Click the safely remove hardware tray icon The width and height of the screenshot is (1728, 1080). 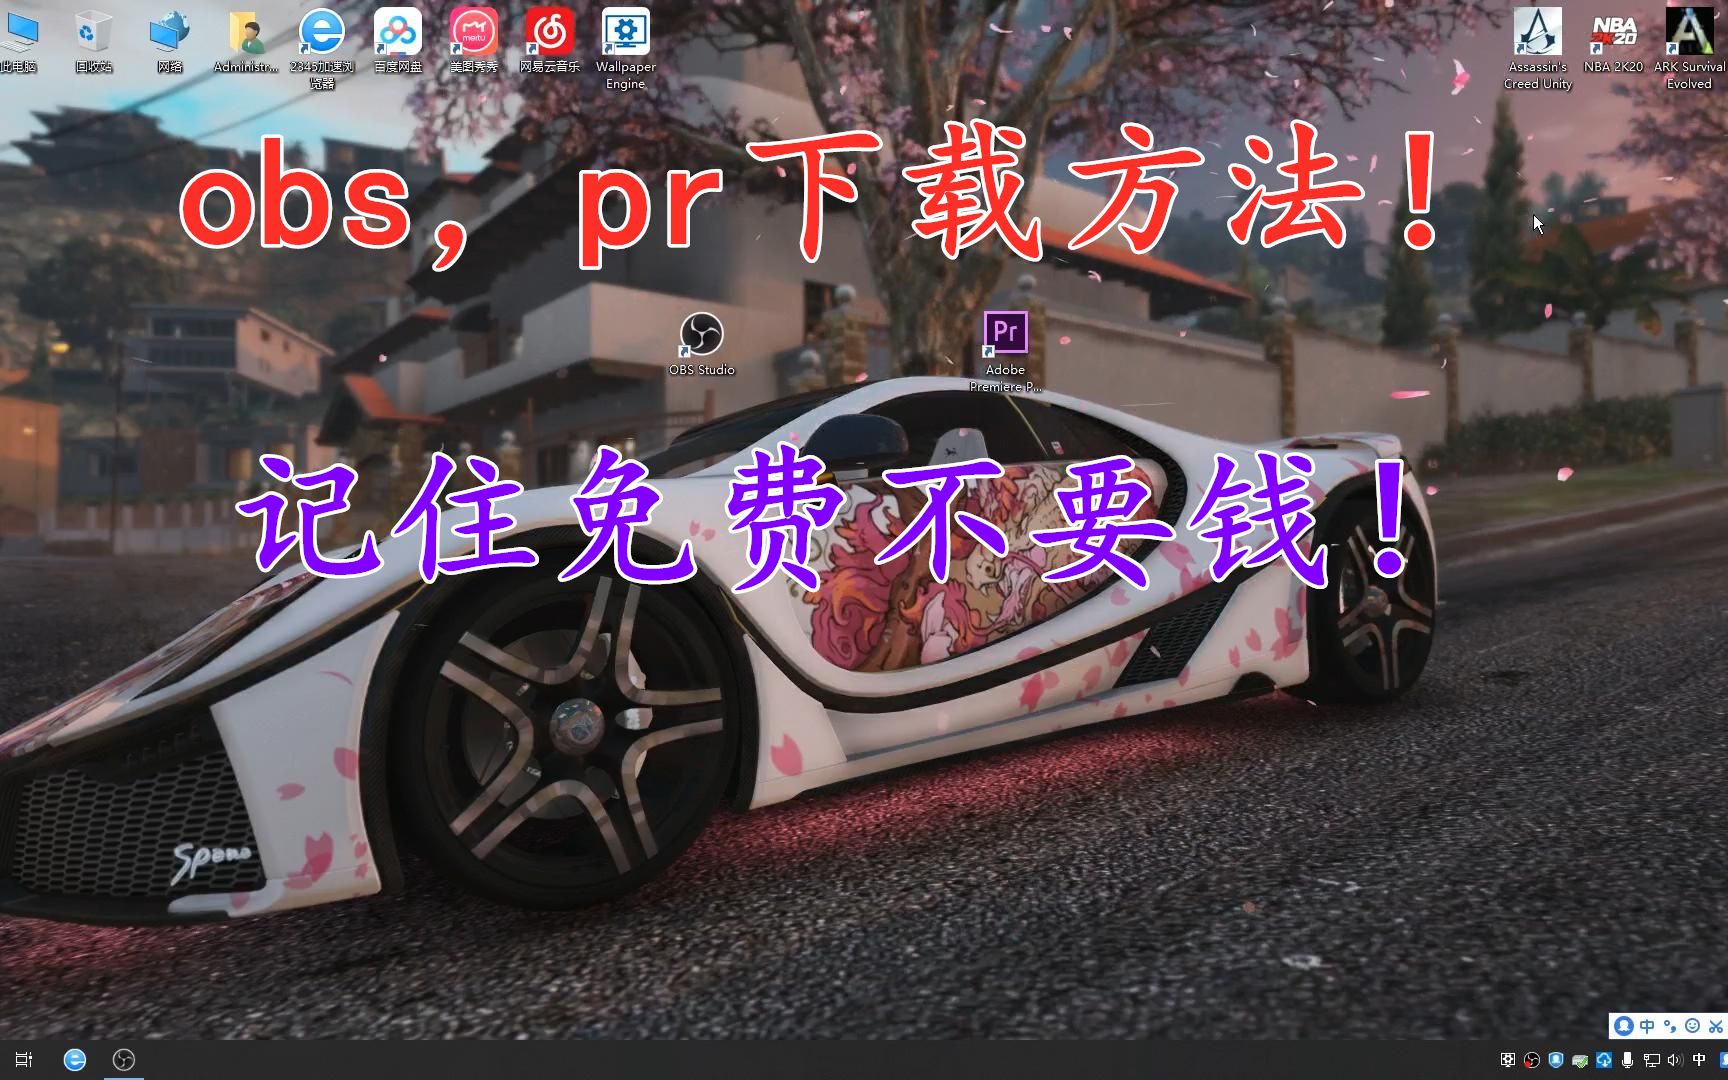pos(1580,1060)
